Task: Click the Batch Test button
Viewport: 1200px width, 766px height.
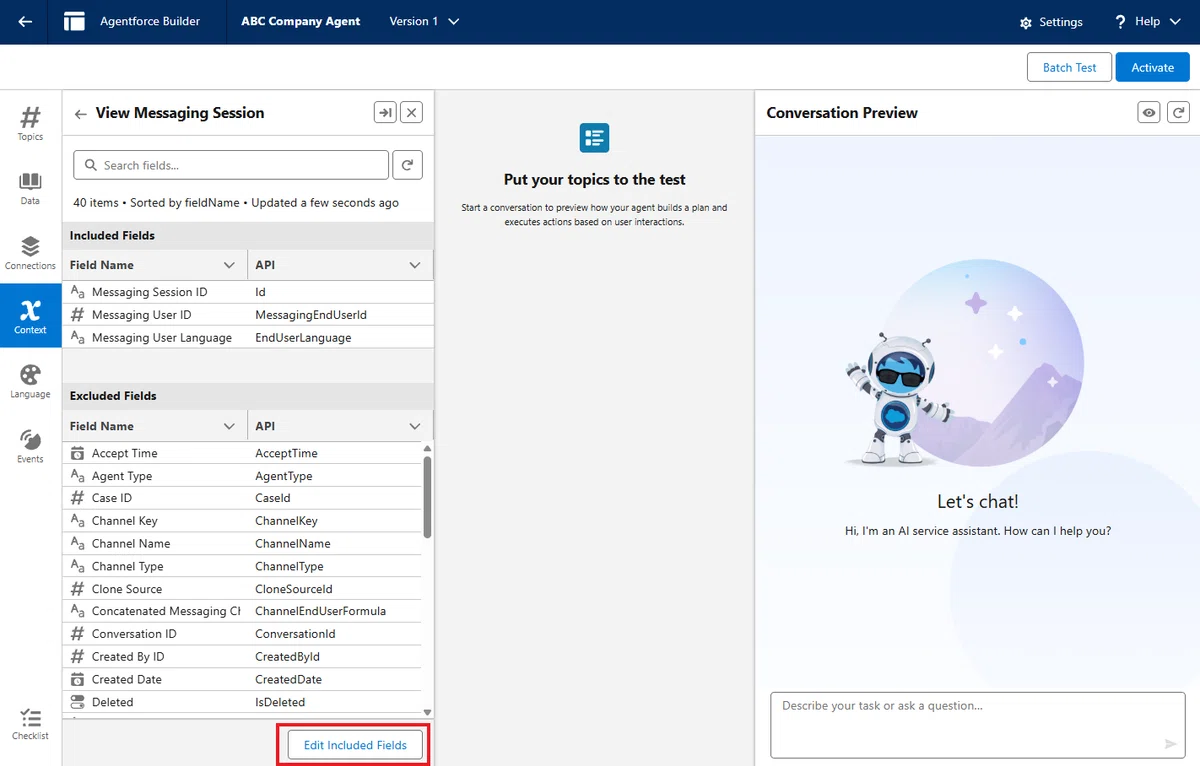Action: [1069, 67]
